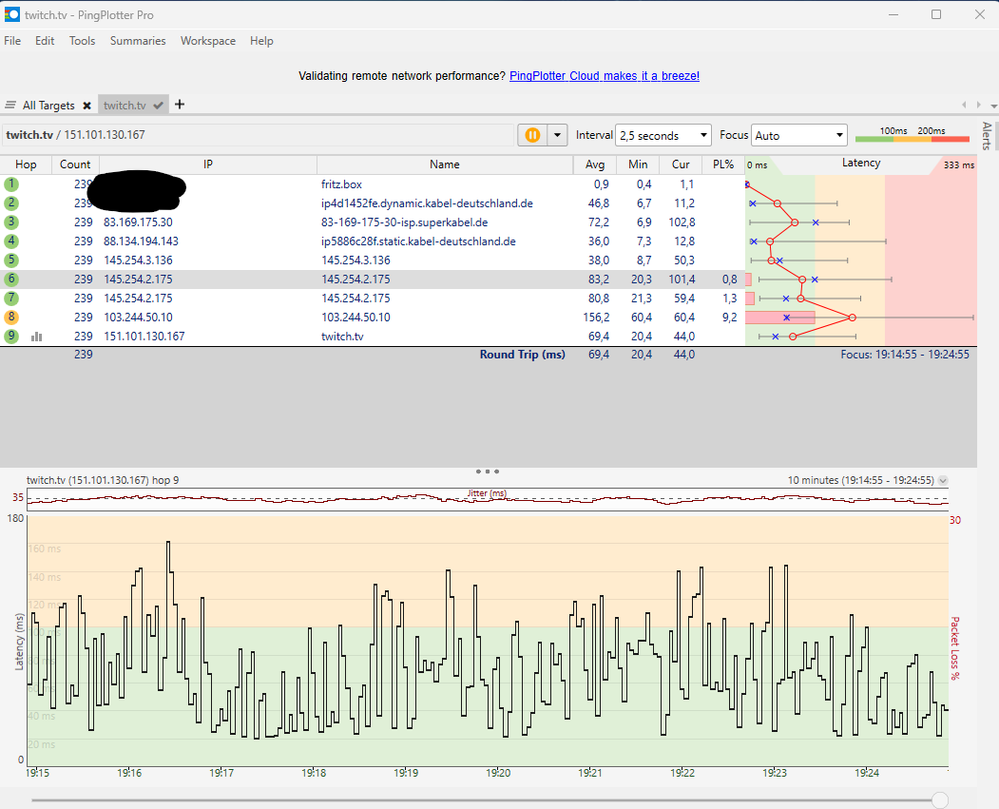Close the All Targets tab
This screenshot has width=999, height=809.
point(87,106)
